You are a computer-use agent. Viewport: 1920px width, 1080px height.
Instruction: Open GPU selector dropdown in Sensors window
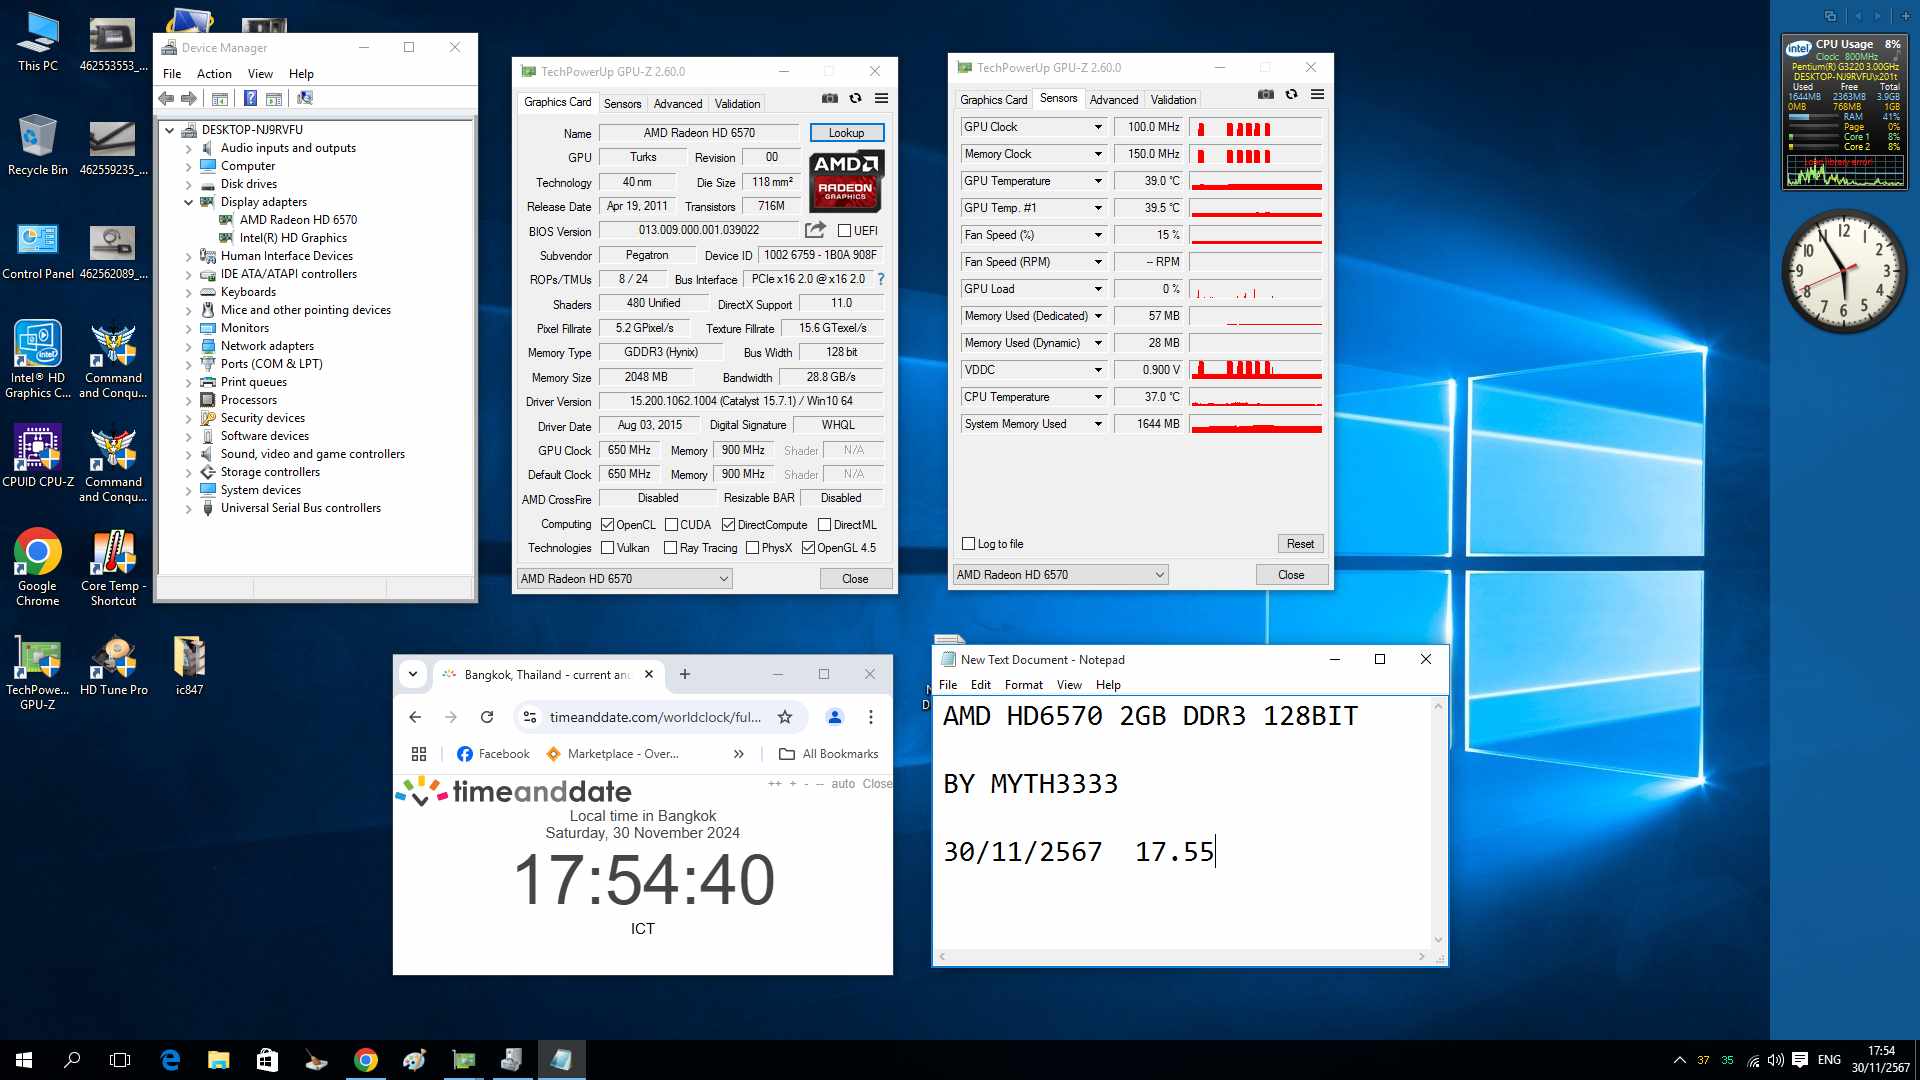1060,575
